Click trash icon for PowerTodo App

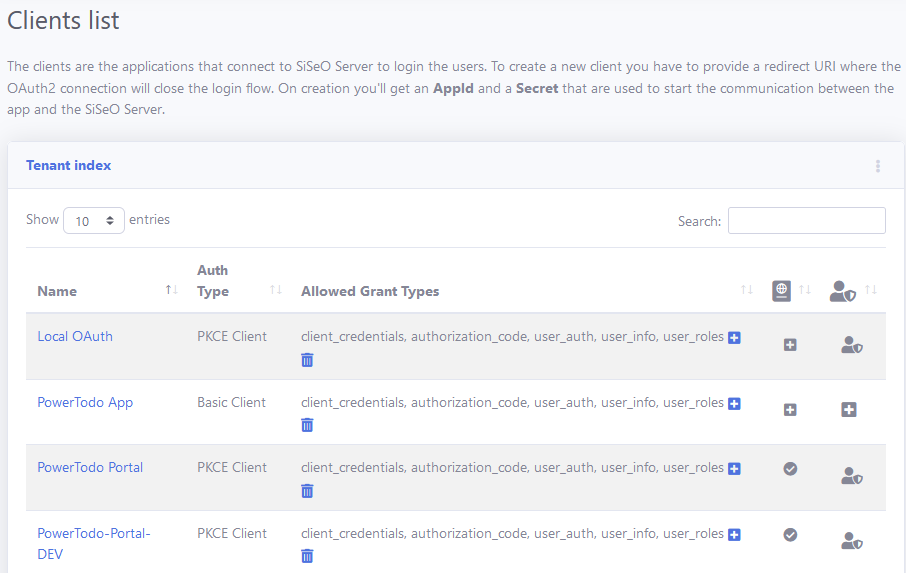coord(307,425)
